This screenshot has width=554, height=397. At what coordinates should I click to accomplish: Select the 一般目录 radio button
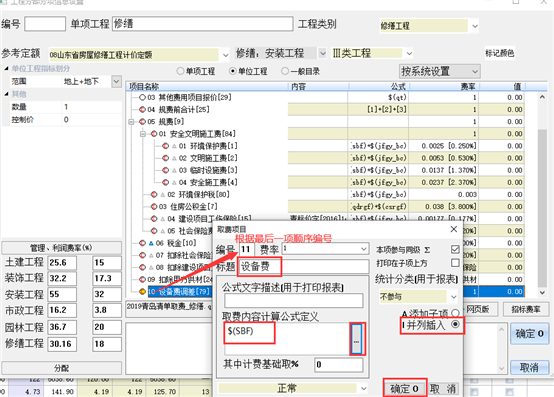[285, 71]
